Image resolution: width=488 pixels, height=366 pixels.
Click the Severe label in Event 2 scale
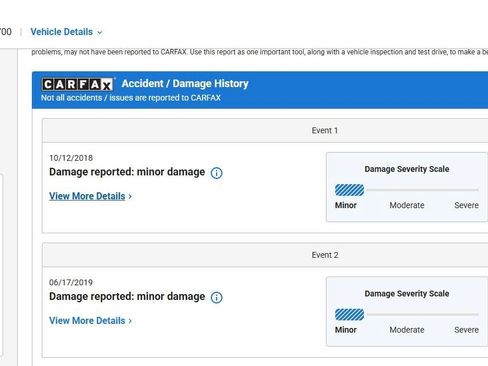coord(466,330)
